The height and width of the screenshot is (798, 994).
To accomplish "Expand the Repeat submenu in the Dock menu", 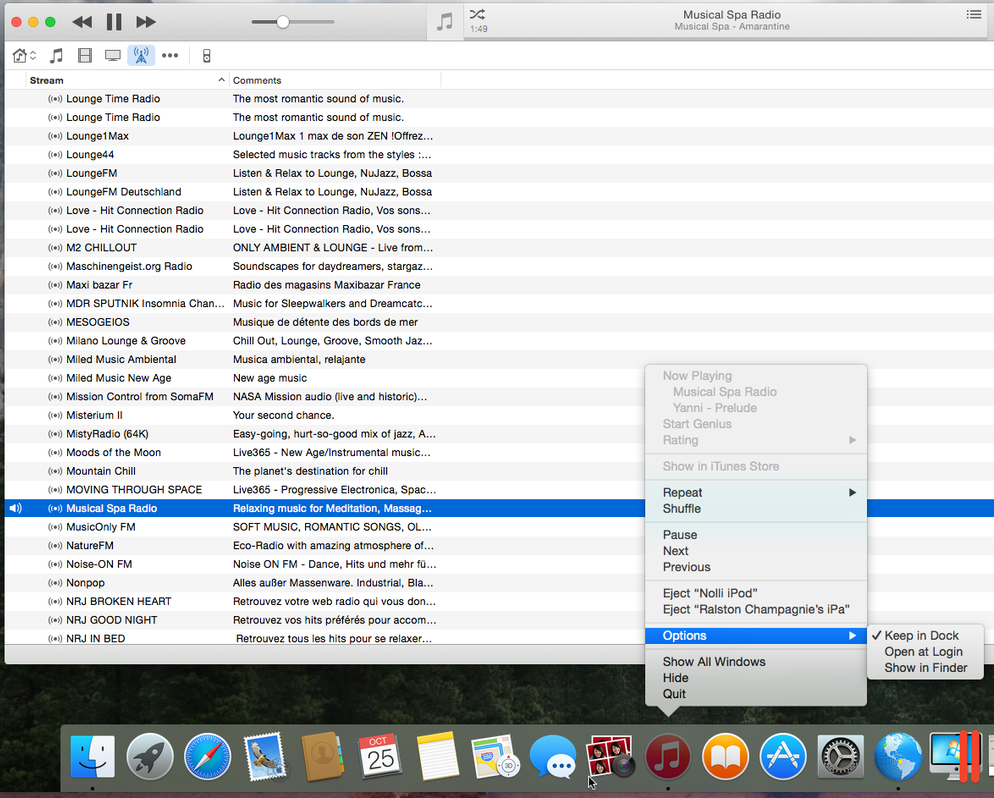I will tap(756, 492).
